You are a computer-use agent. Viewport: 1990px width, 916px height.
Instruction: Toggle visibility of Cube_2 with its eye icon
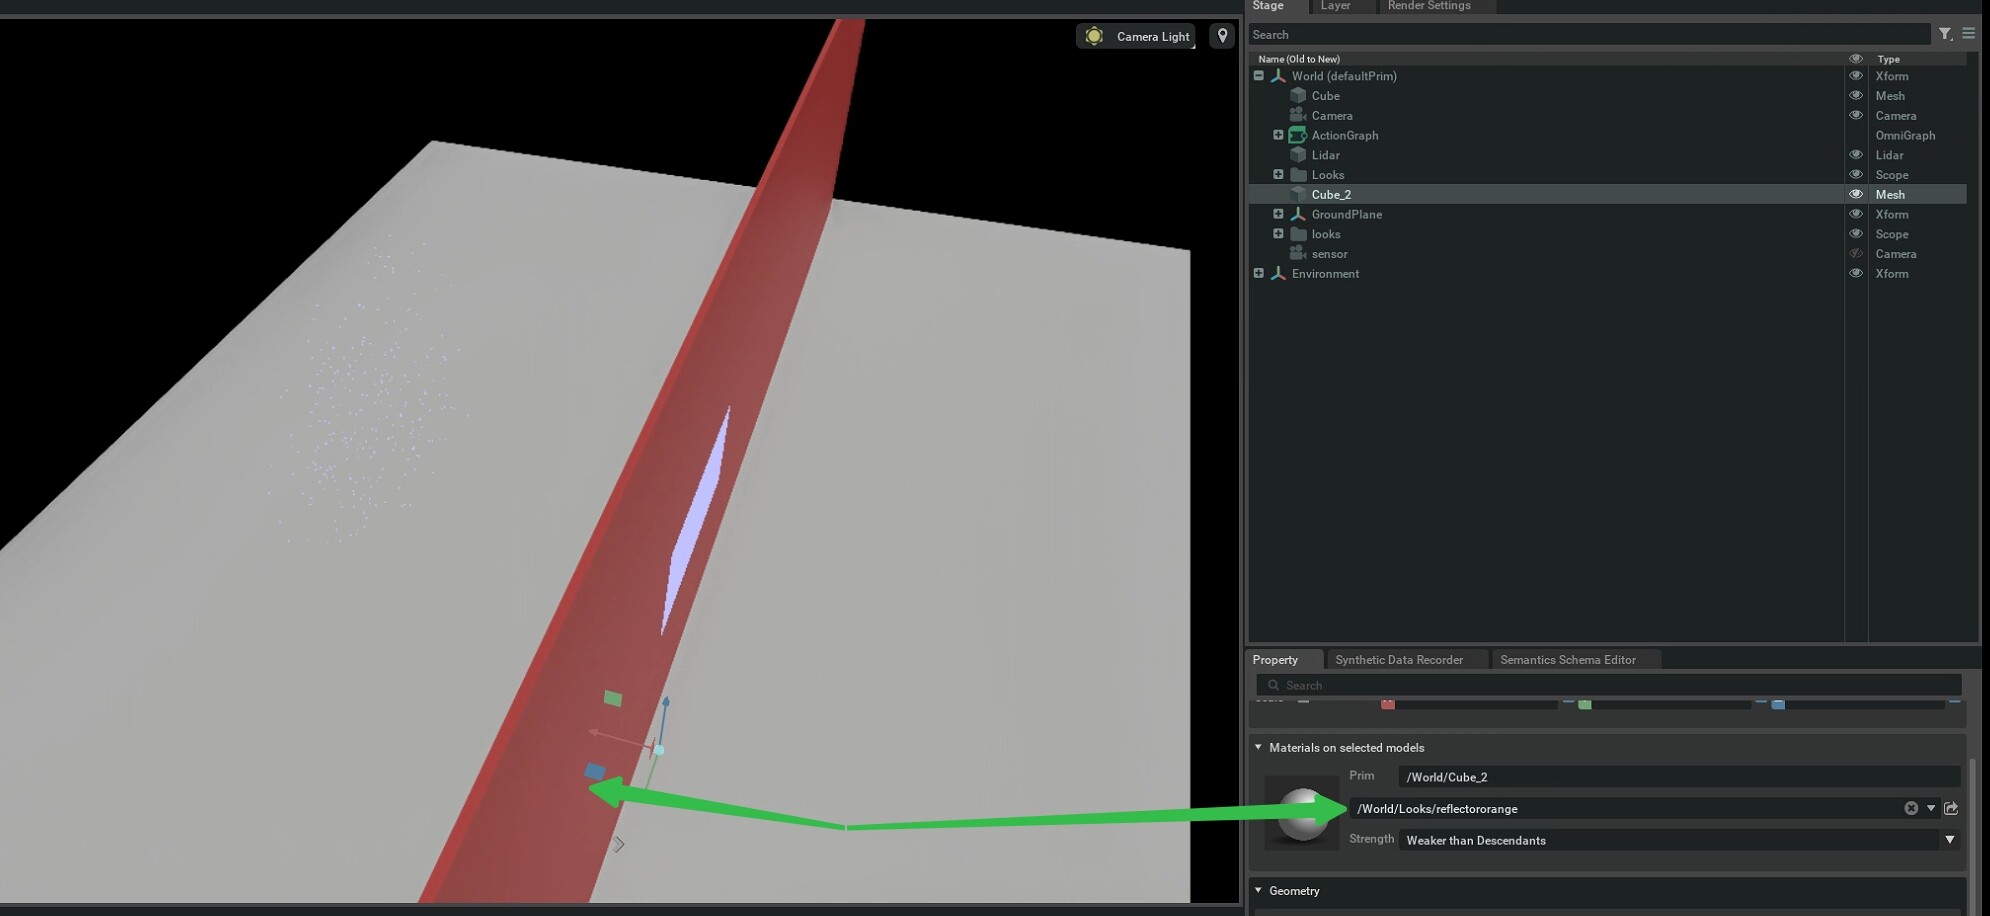1857,194
